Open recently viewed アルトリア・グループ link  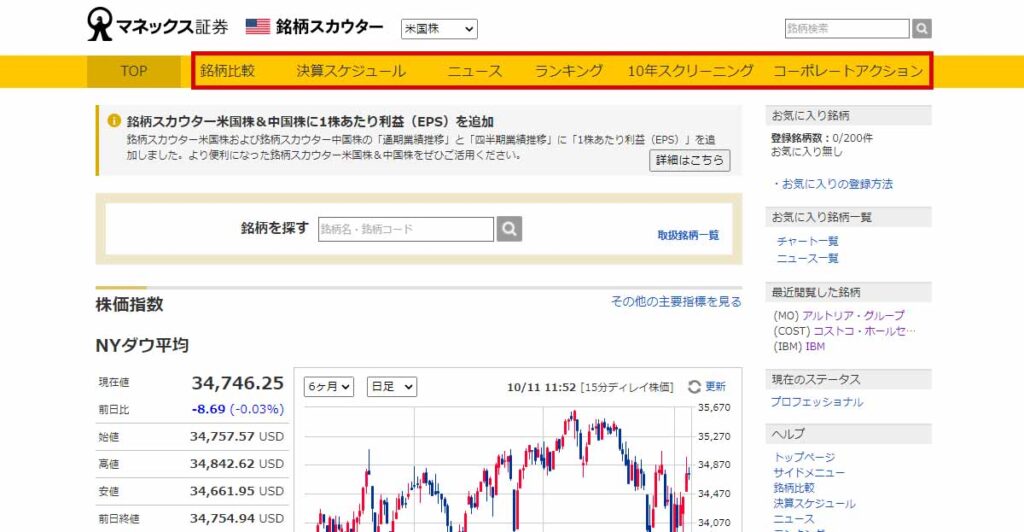pos(854,315)
